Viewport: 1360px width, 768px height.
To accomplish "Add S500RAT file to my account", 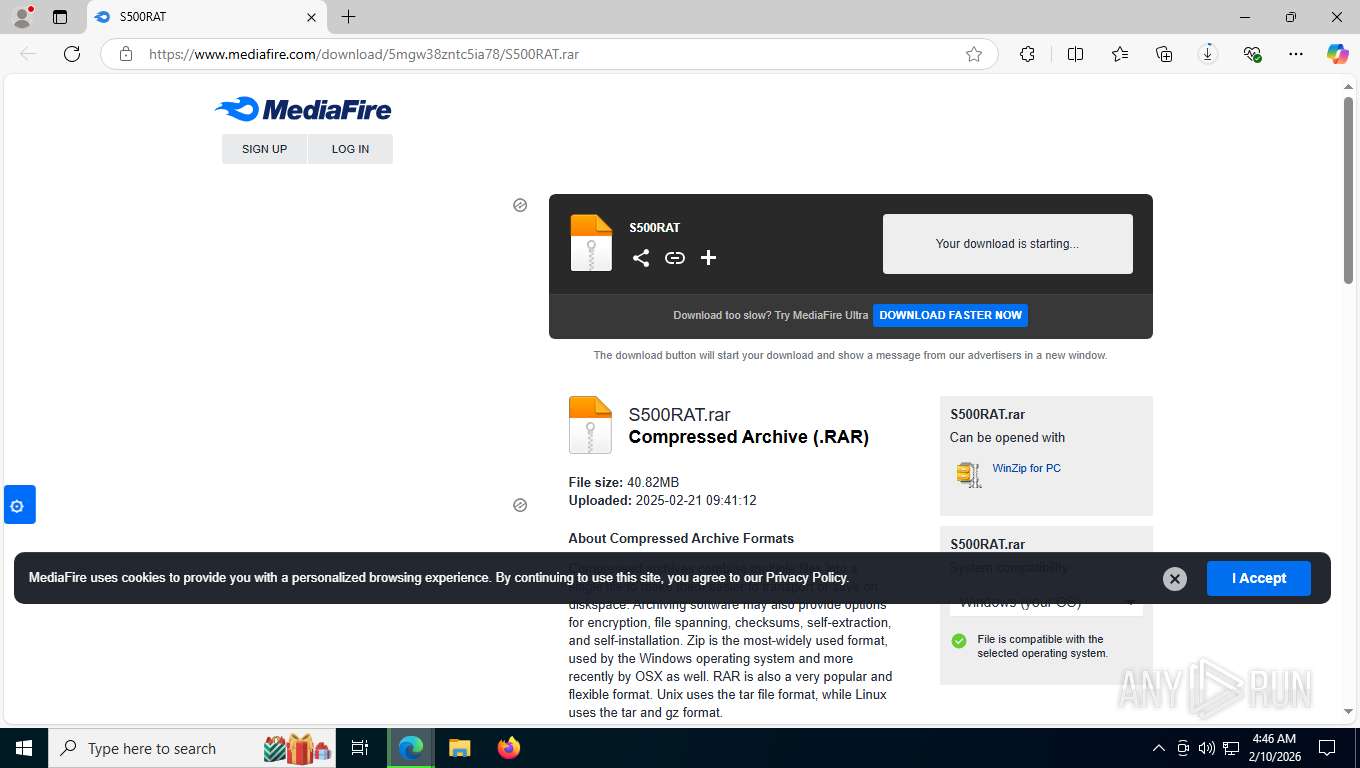I will [x=708, y=258].
